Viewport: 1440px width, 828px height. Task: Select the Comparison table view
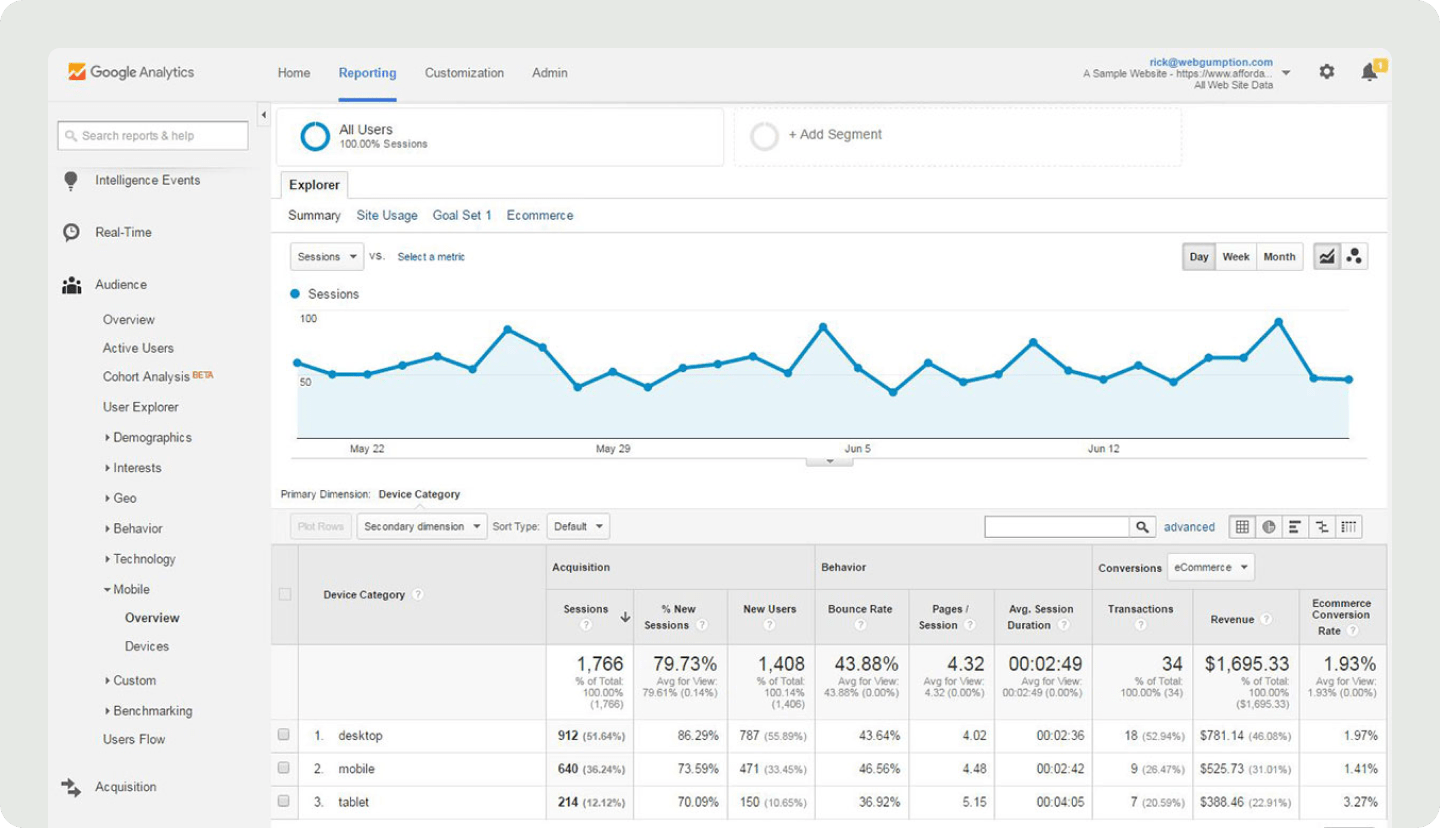tap(1322, 527)
